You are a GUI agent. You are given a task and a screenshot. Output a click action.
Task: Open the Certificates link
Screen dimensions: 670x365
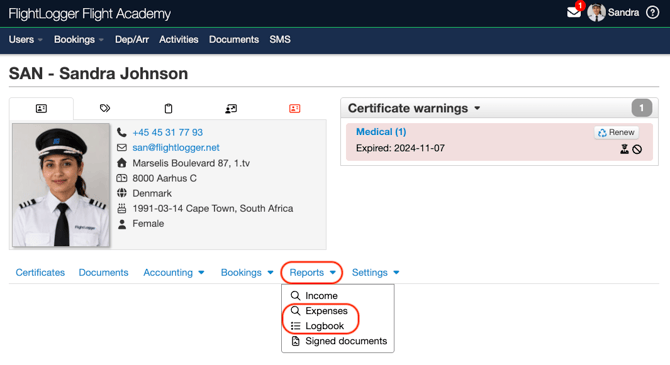[40, 273]
